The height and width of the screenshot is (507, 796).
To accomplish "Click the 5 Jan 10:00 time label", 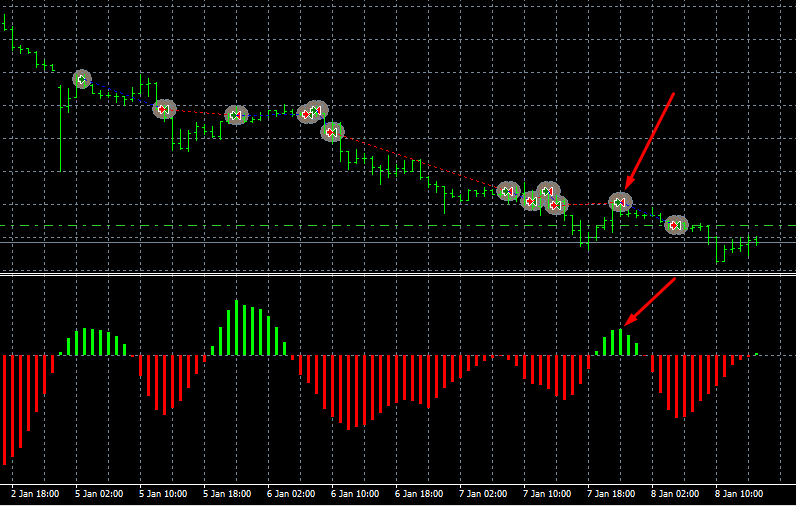I will (x=163, y=494).
